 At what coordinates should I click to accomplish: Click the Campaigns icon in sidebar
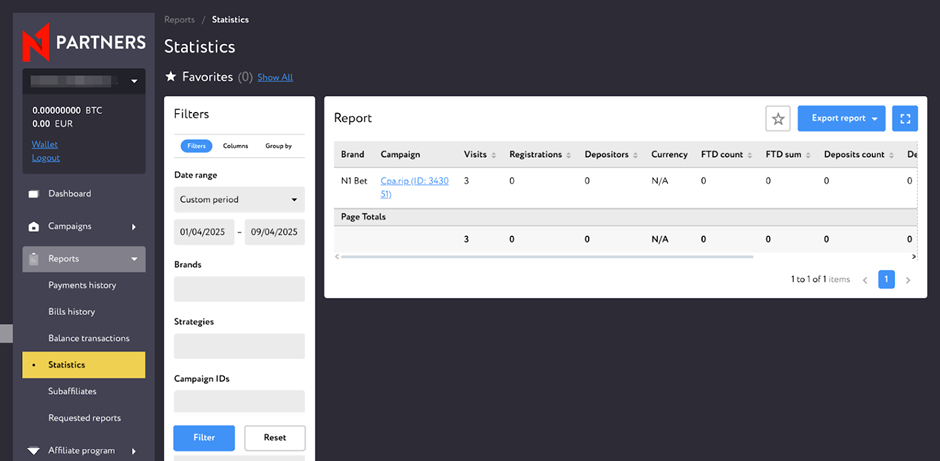(x=33, y=227)
